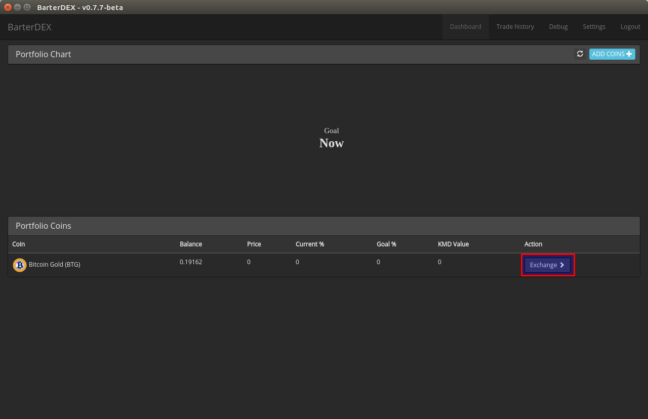The width and height of the screenshot is (648, 419).
Task: Click the Balance column header
Action: [191, 244]
